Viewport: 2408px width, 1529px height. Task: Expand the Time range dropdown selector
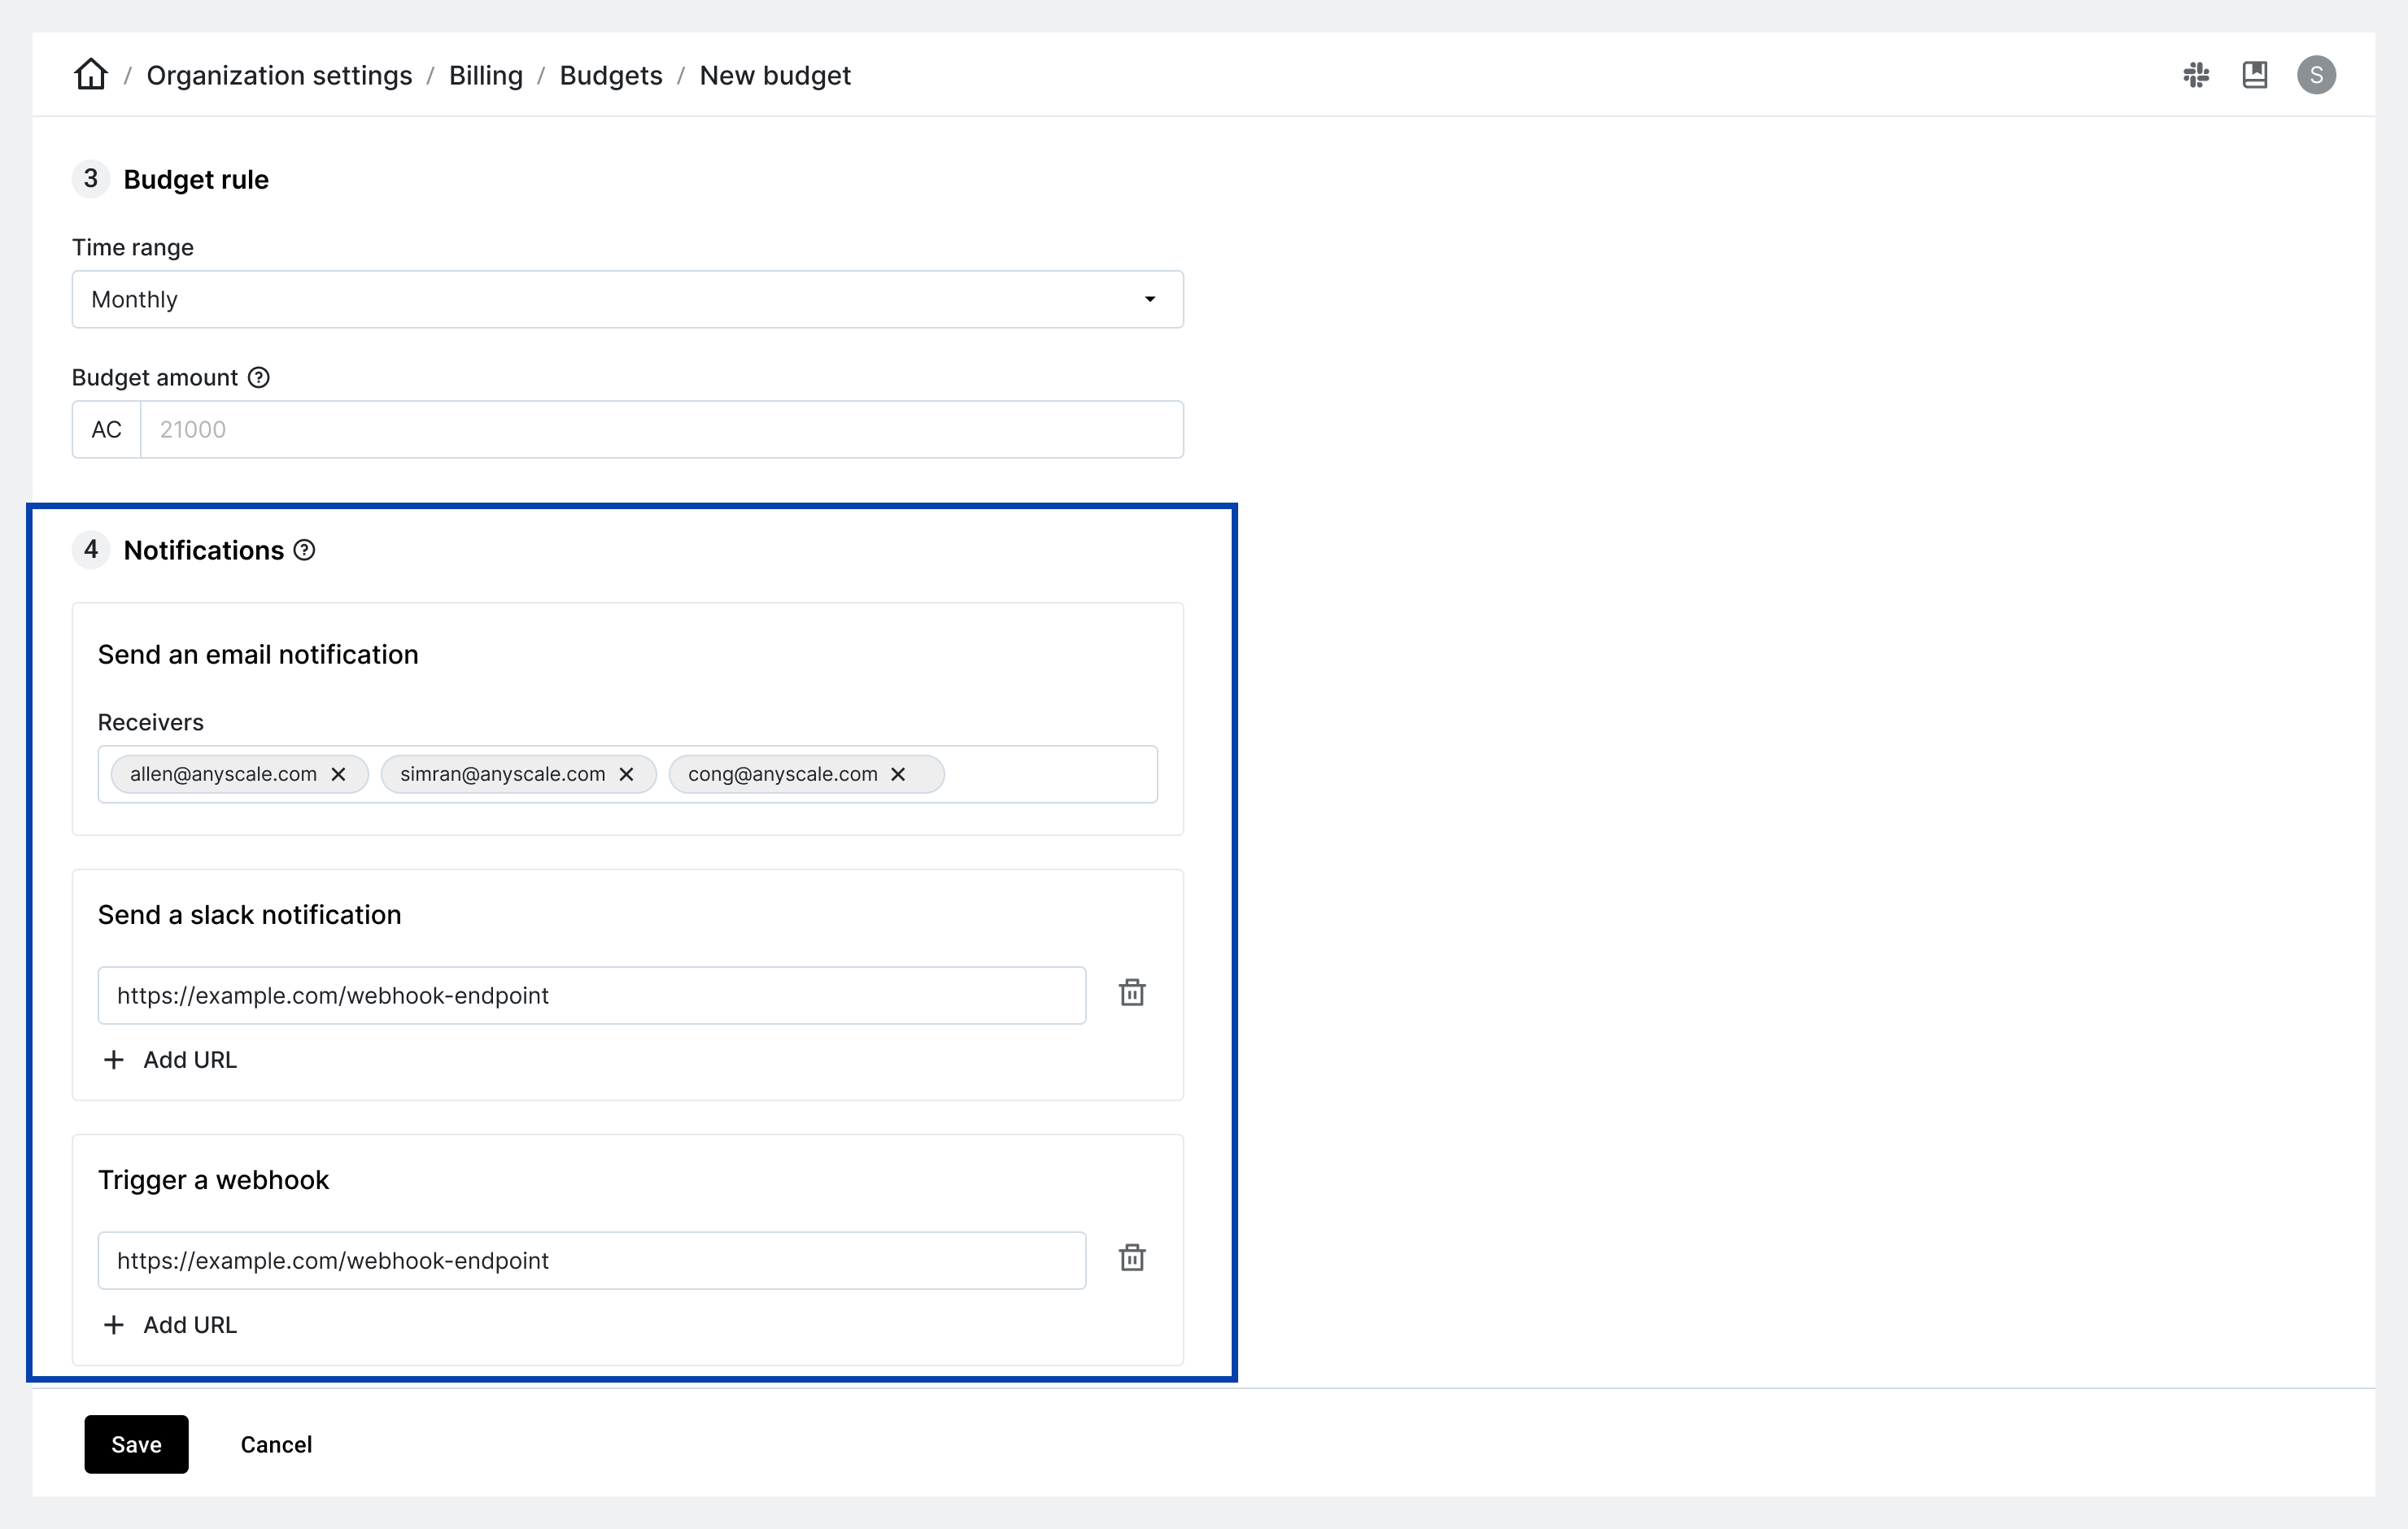[x=626, y=298]
